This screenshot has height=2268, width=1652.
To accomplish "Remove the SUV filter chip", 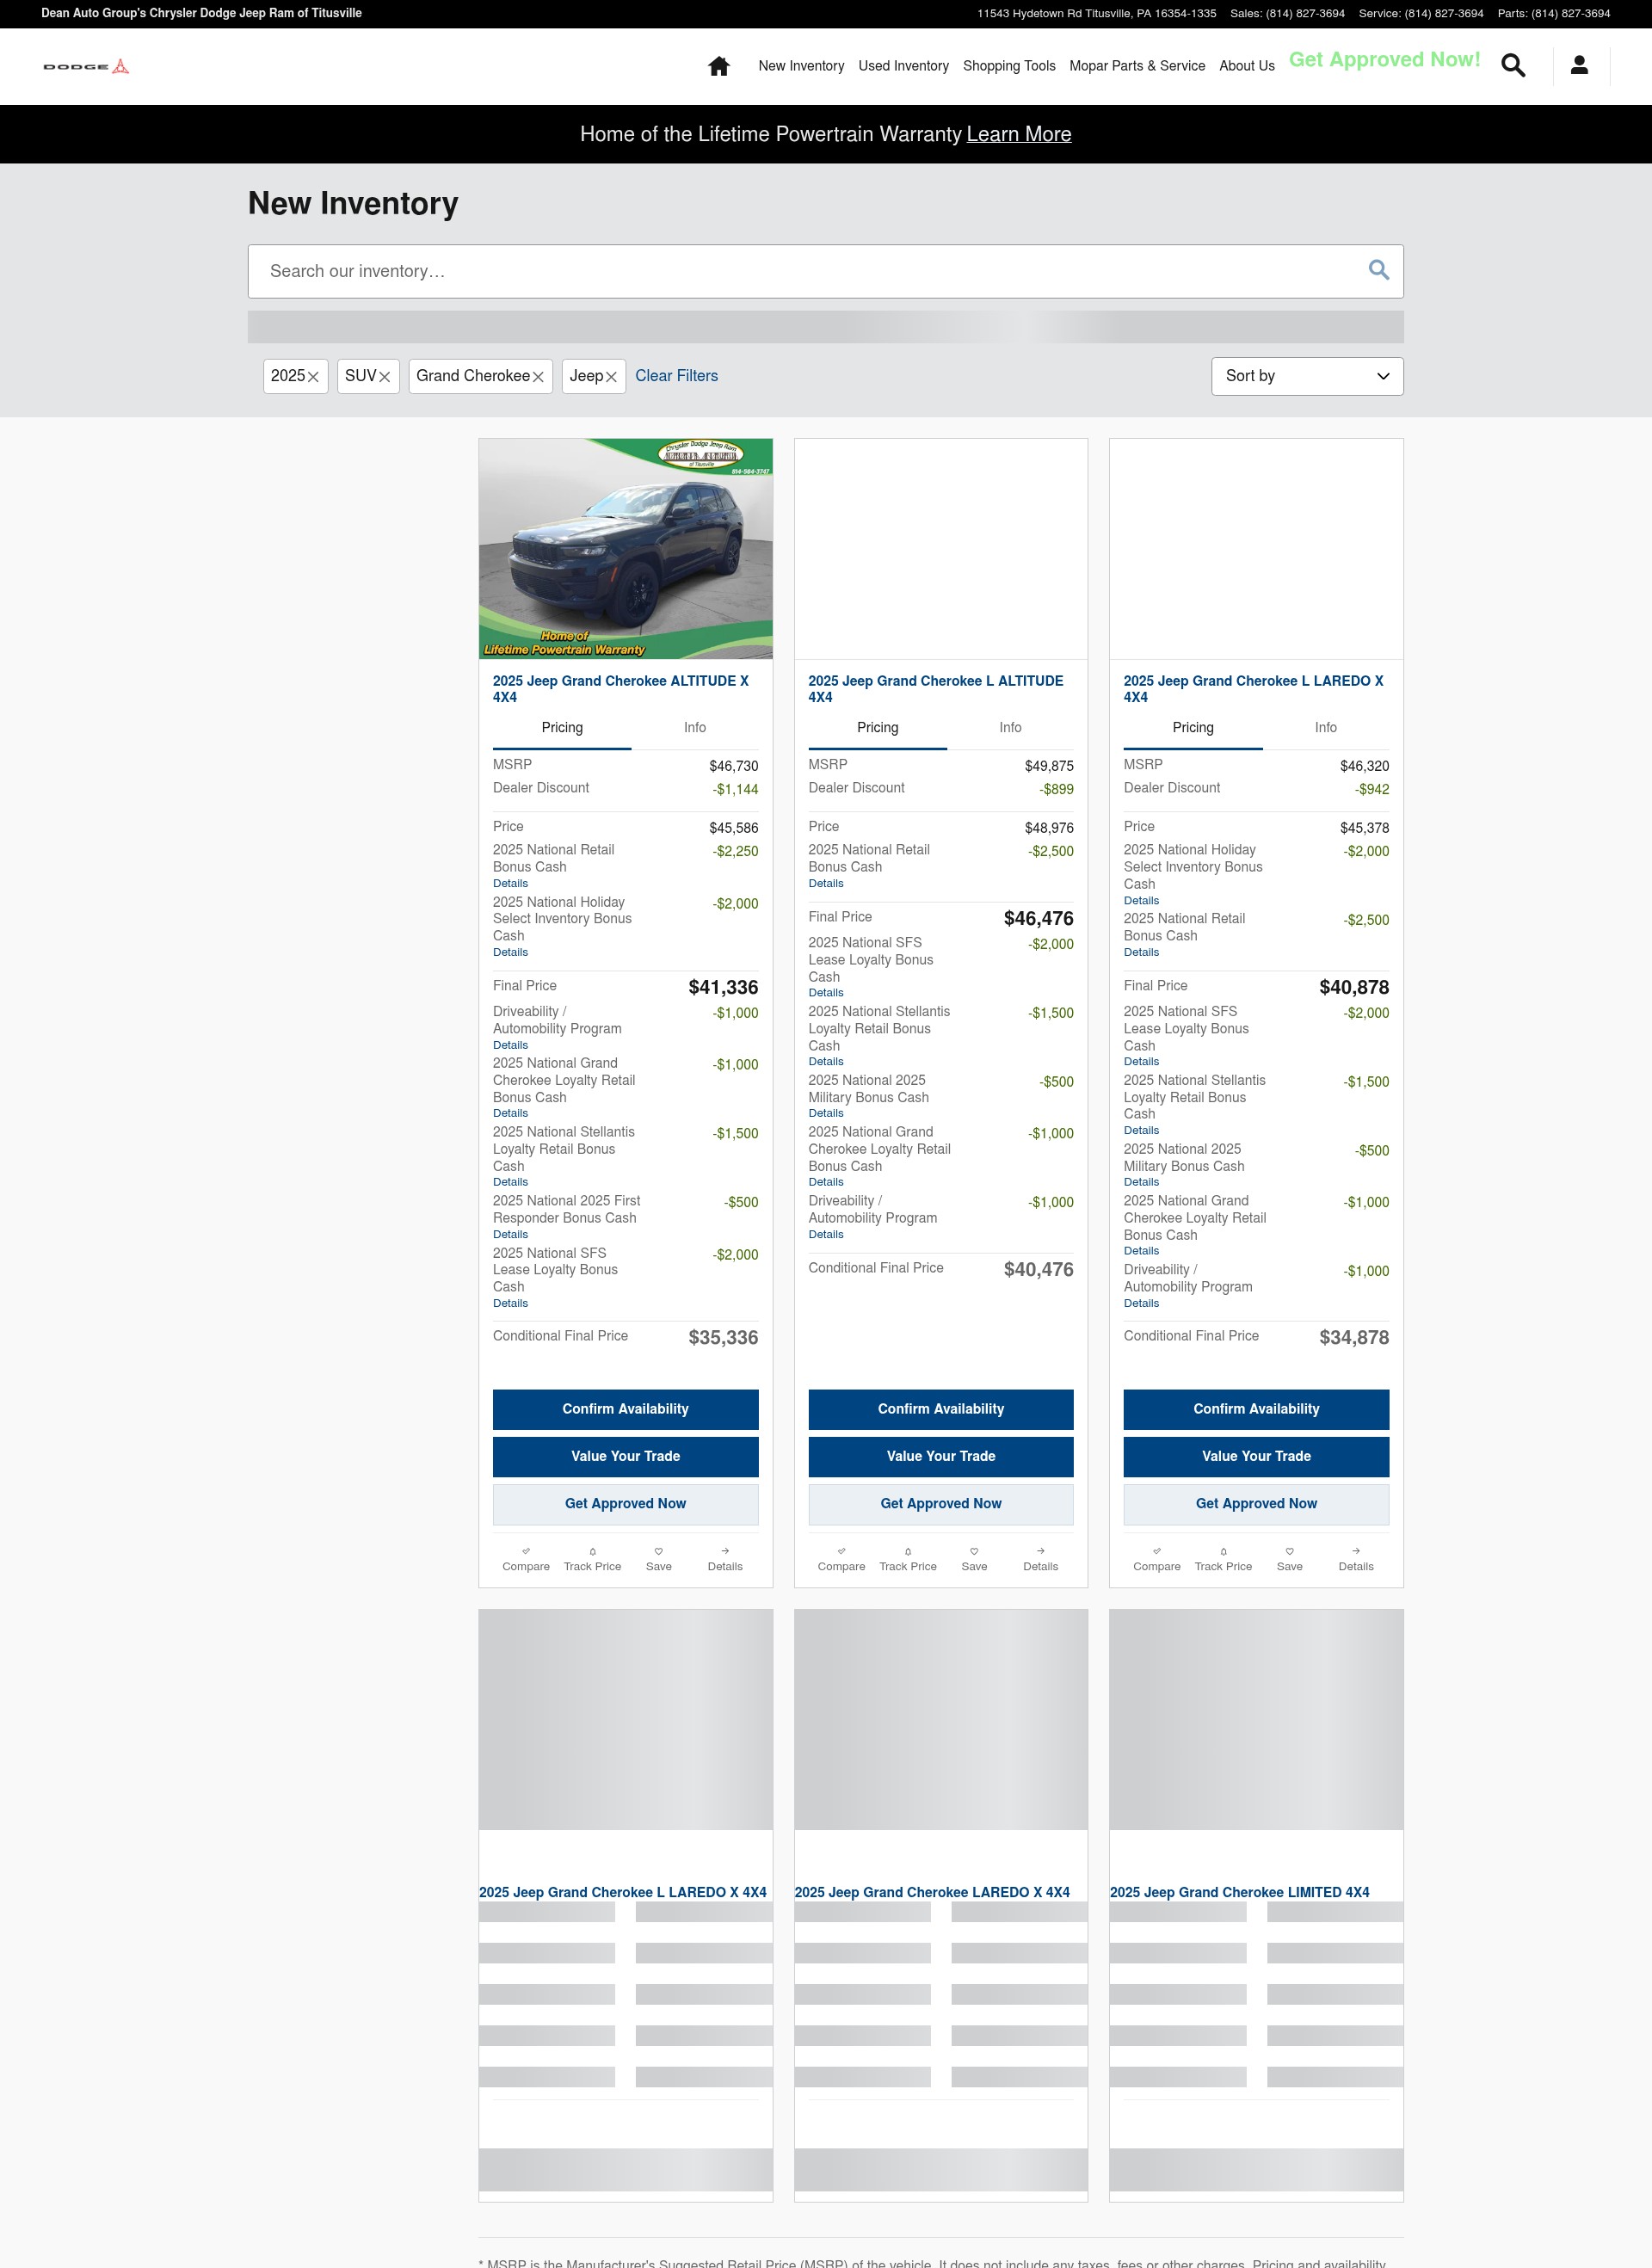I will coord(384,377).
